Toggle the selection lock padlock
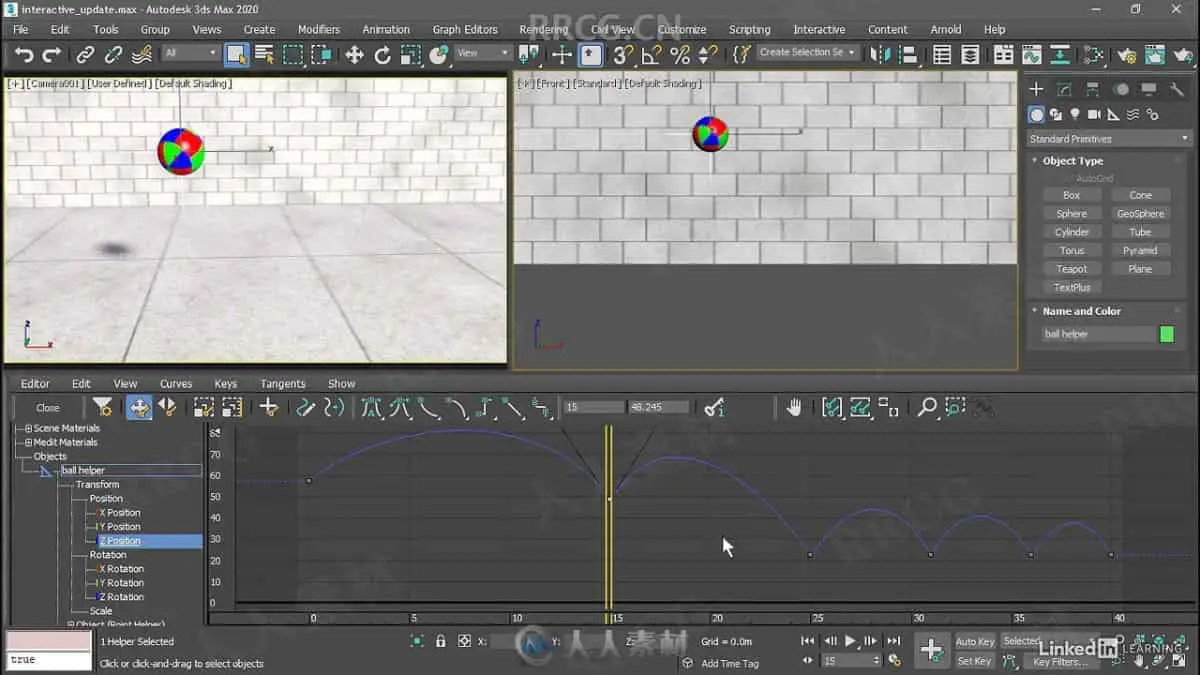1200x675 pixels. (x=440, y=641)
